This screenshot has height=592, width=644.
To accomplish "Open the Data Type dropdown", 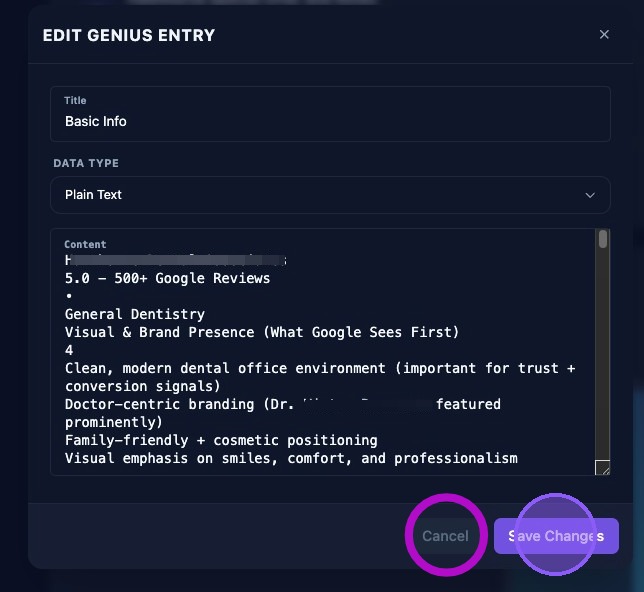I will [330, 195].
